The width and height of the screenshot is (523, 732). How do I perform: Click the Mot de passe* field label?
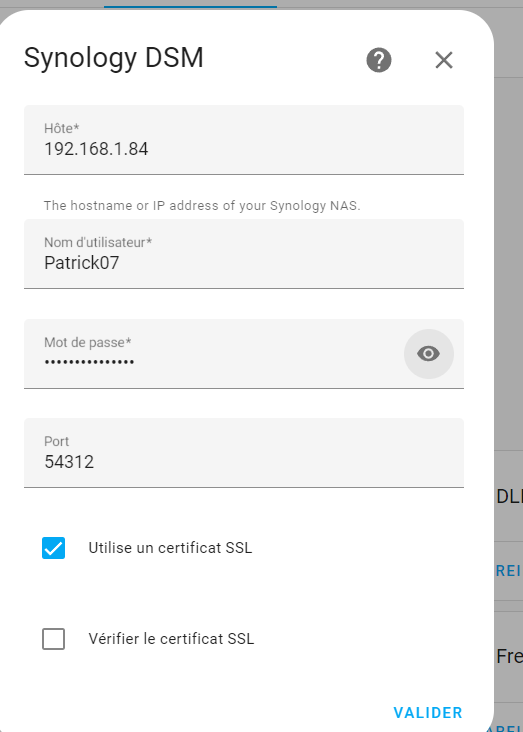point(88,343)
